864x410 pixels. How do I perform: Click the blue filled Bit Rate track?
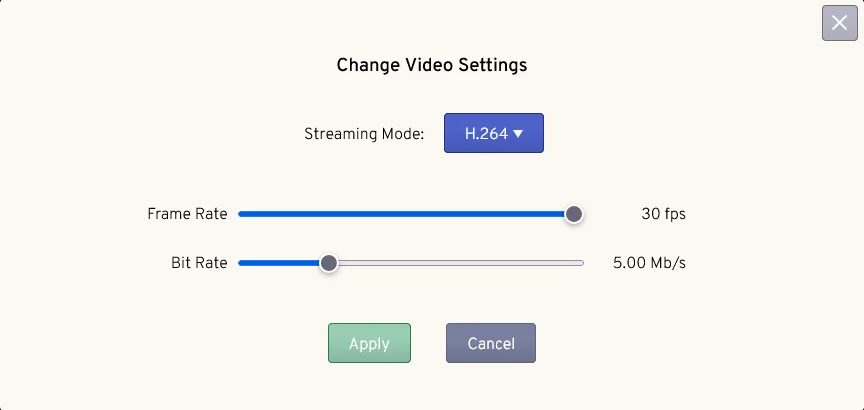tap(279, 263)
